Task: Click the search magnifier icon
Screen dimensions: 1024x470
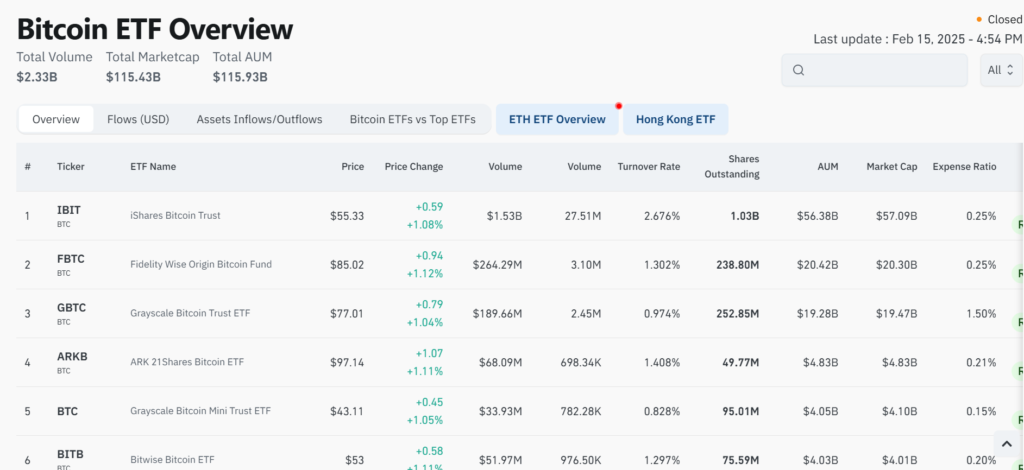Action: [798, 70]
